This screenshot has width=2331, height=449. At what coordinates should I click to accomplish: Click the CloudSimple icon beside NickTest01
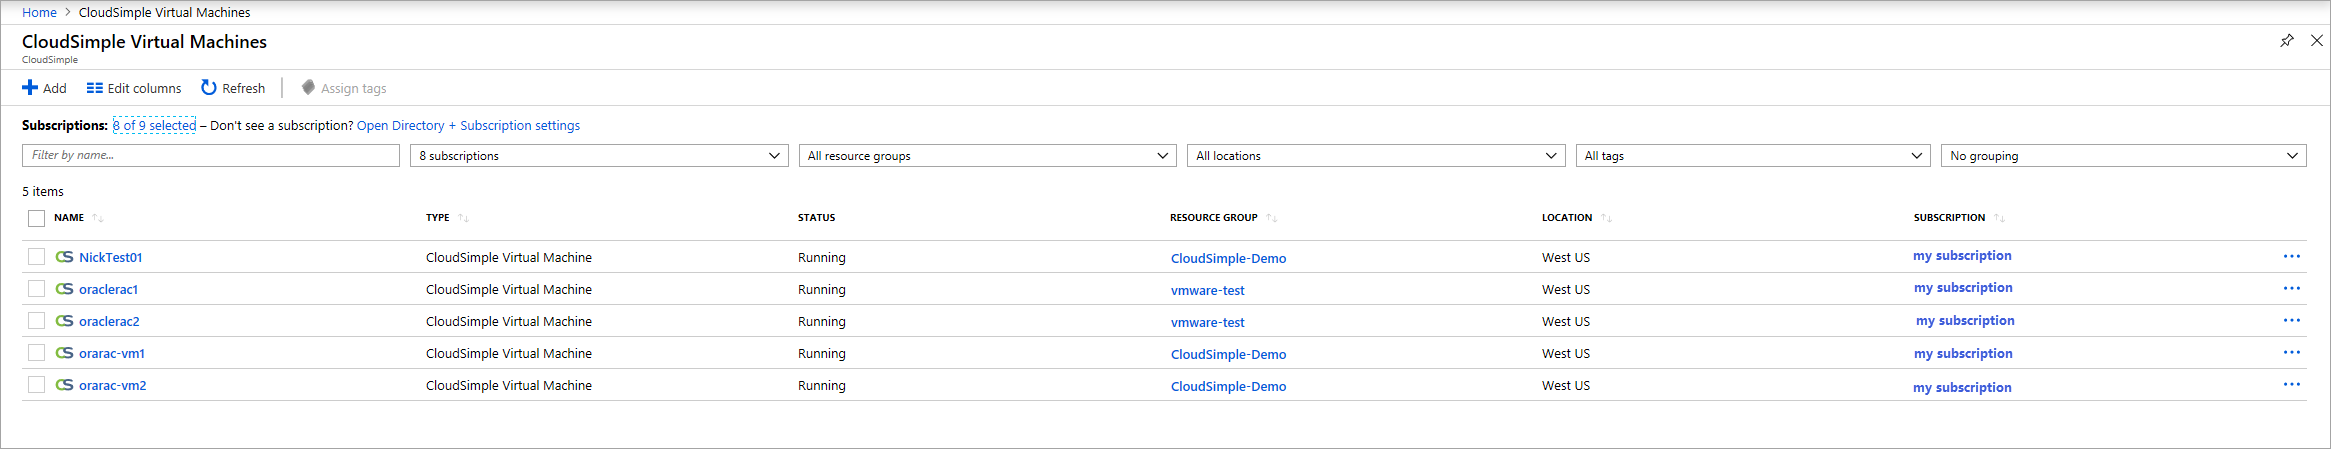(x=65, y=257)
